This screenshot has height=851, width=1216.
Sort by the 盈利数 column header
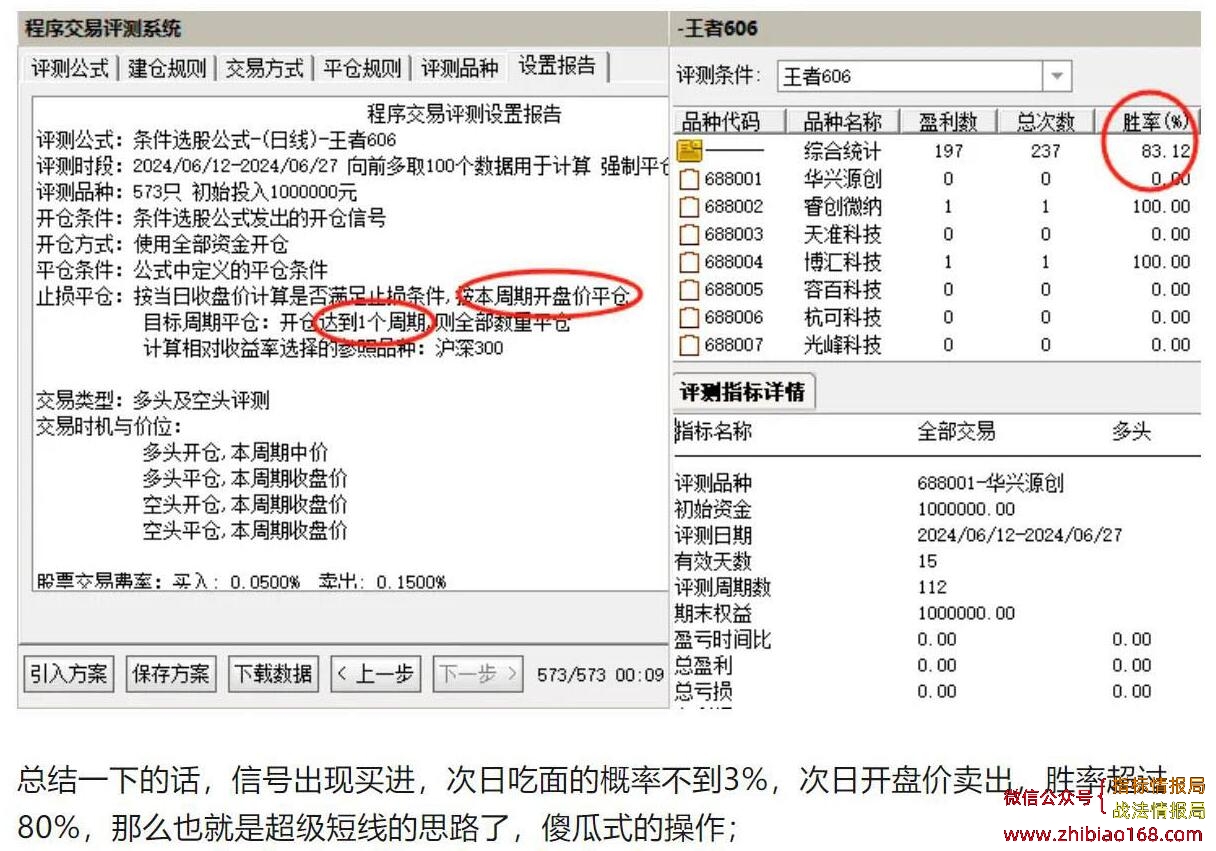click(948, 122)
